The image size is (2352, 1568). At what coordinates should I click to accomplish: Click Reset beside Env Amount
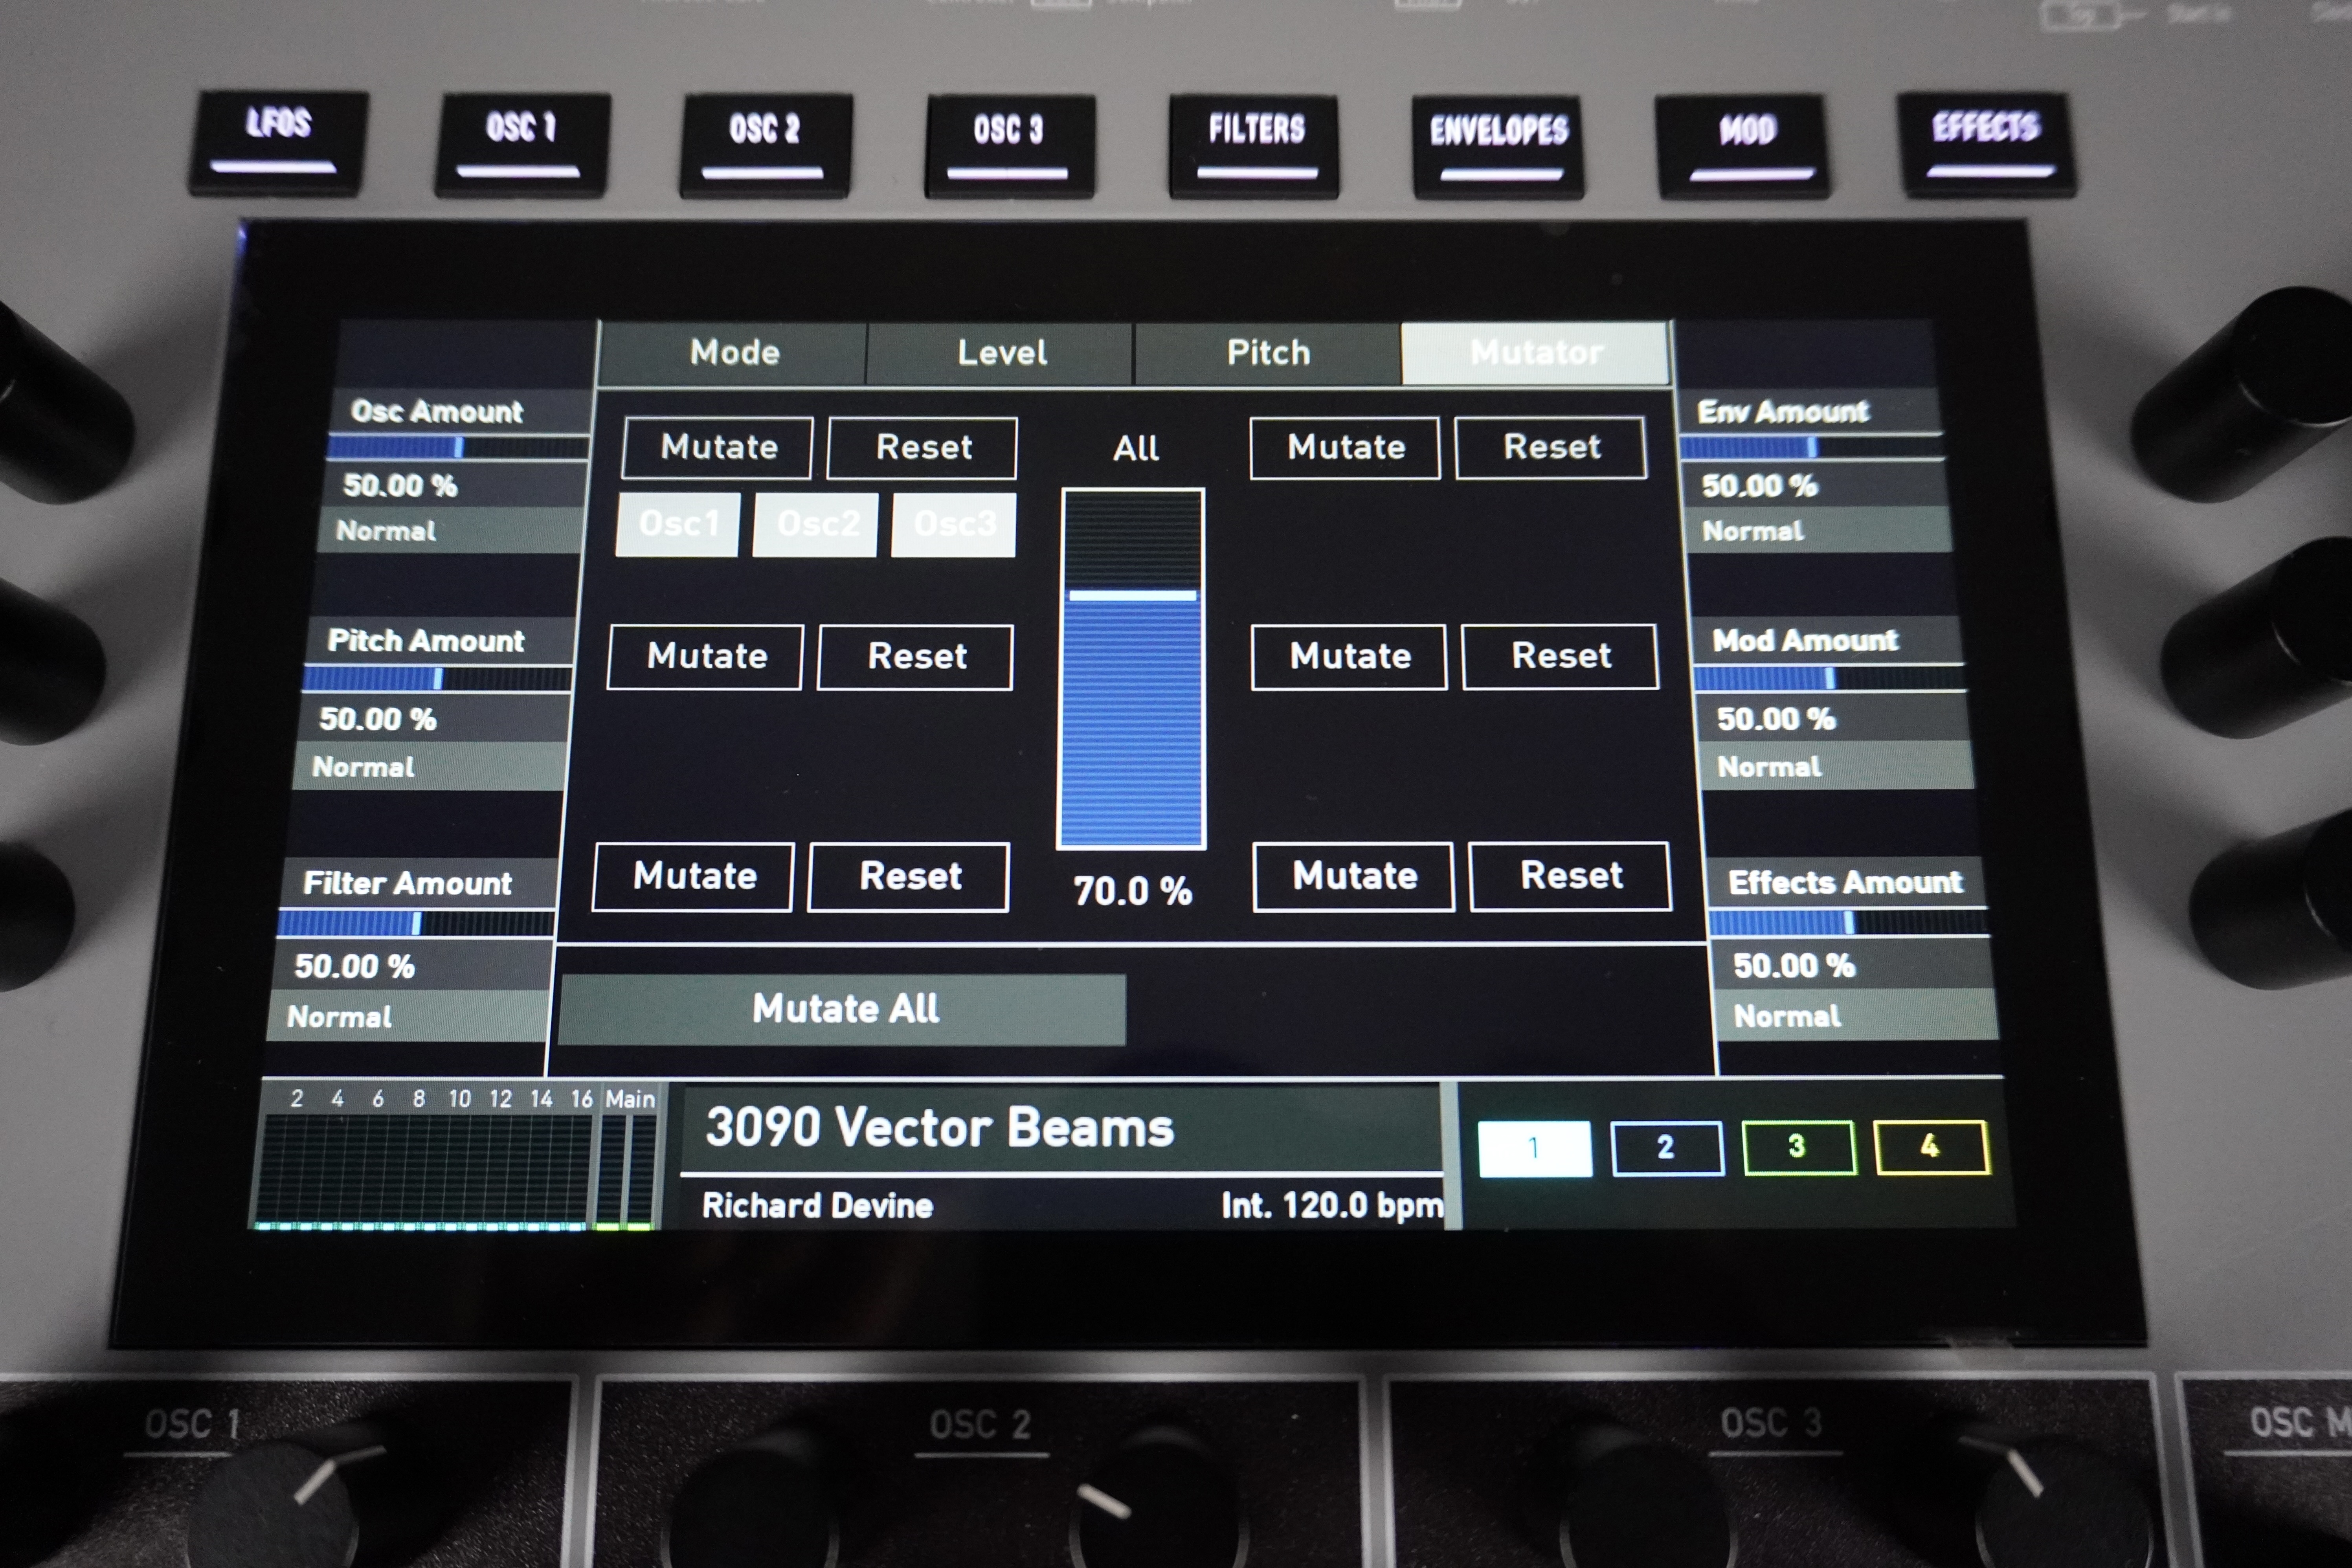tap(1551, 447)
